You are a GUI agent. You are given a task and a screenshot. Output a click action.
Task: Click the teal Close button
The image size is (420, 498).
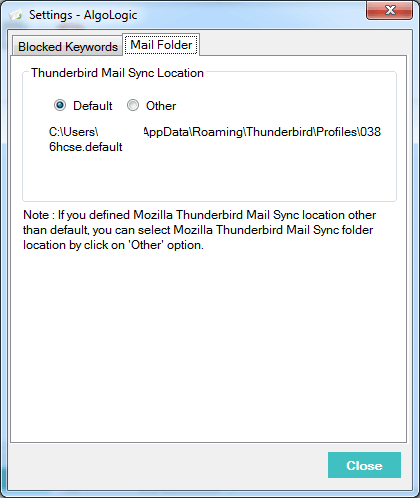364,465
